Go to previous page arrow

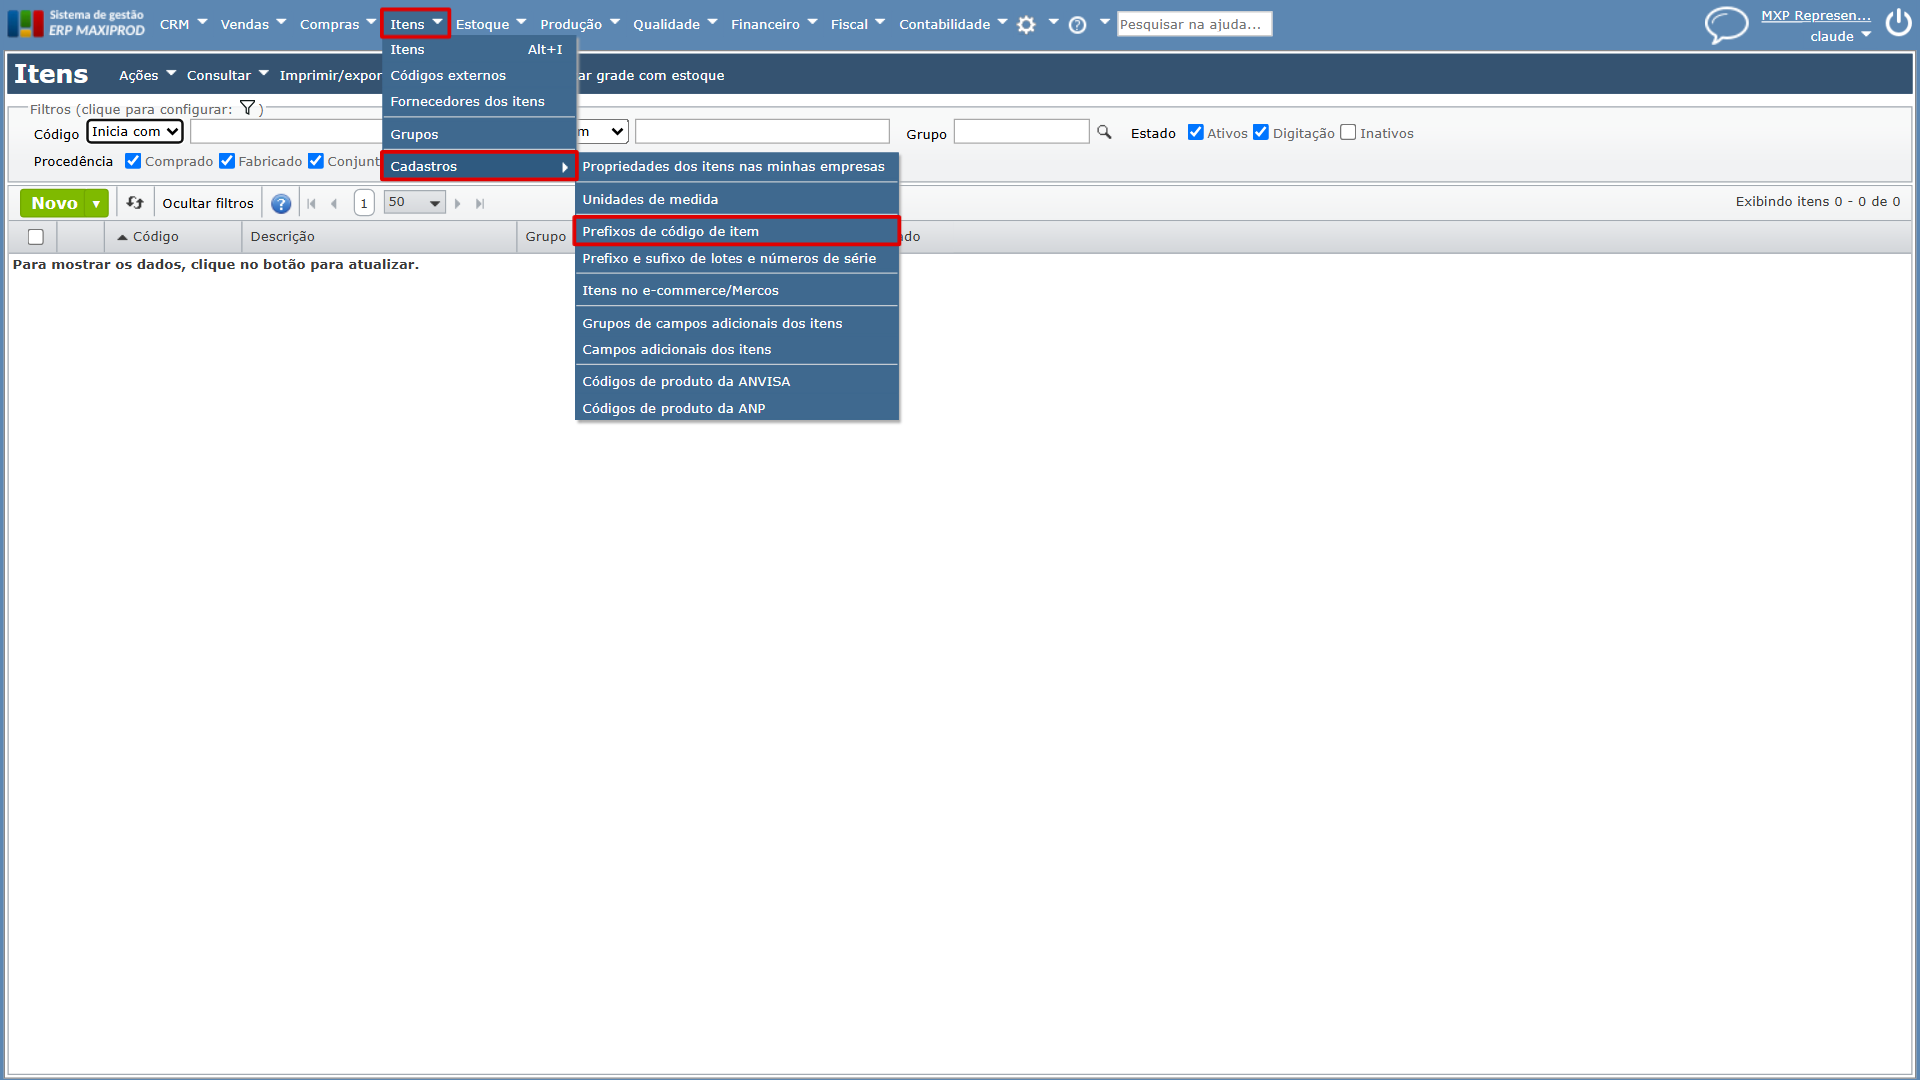pyautogui.click(x=334, y=203)
